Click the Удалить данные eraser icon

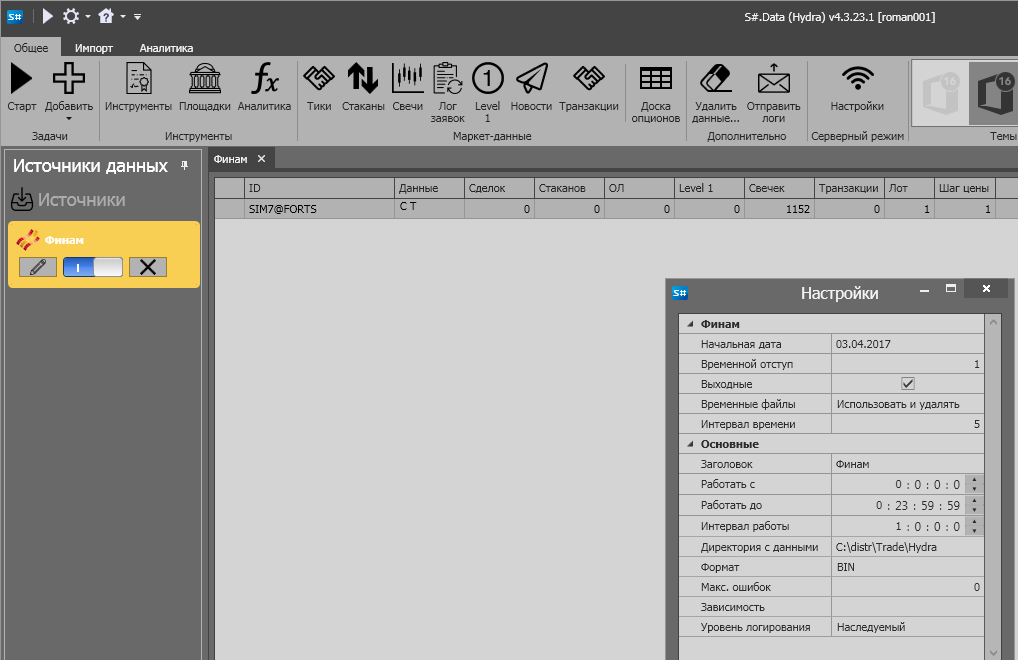(x=715, y=79)
